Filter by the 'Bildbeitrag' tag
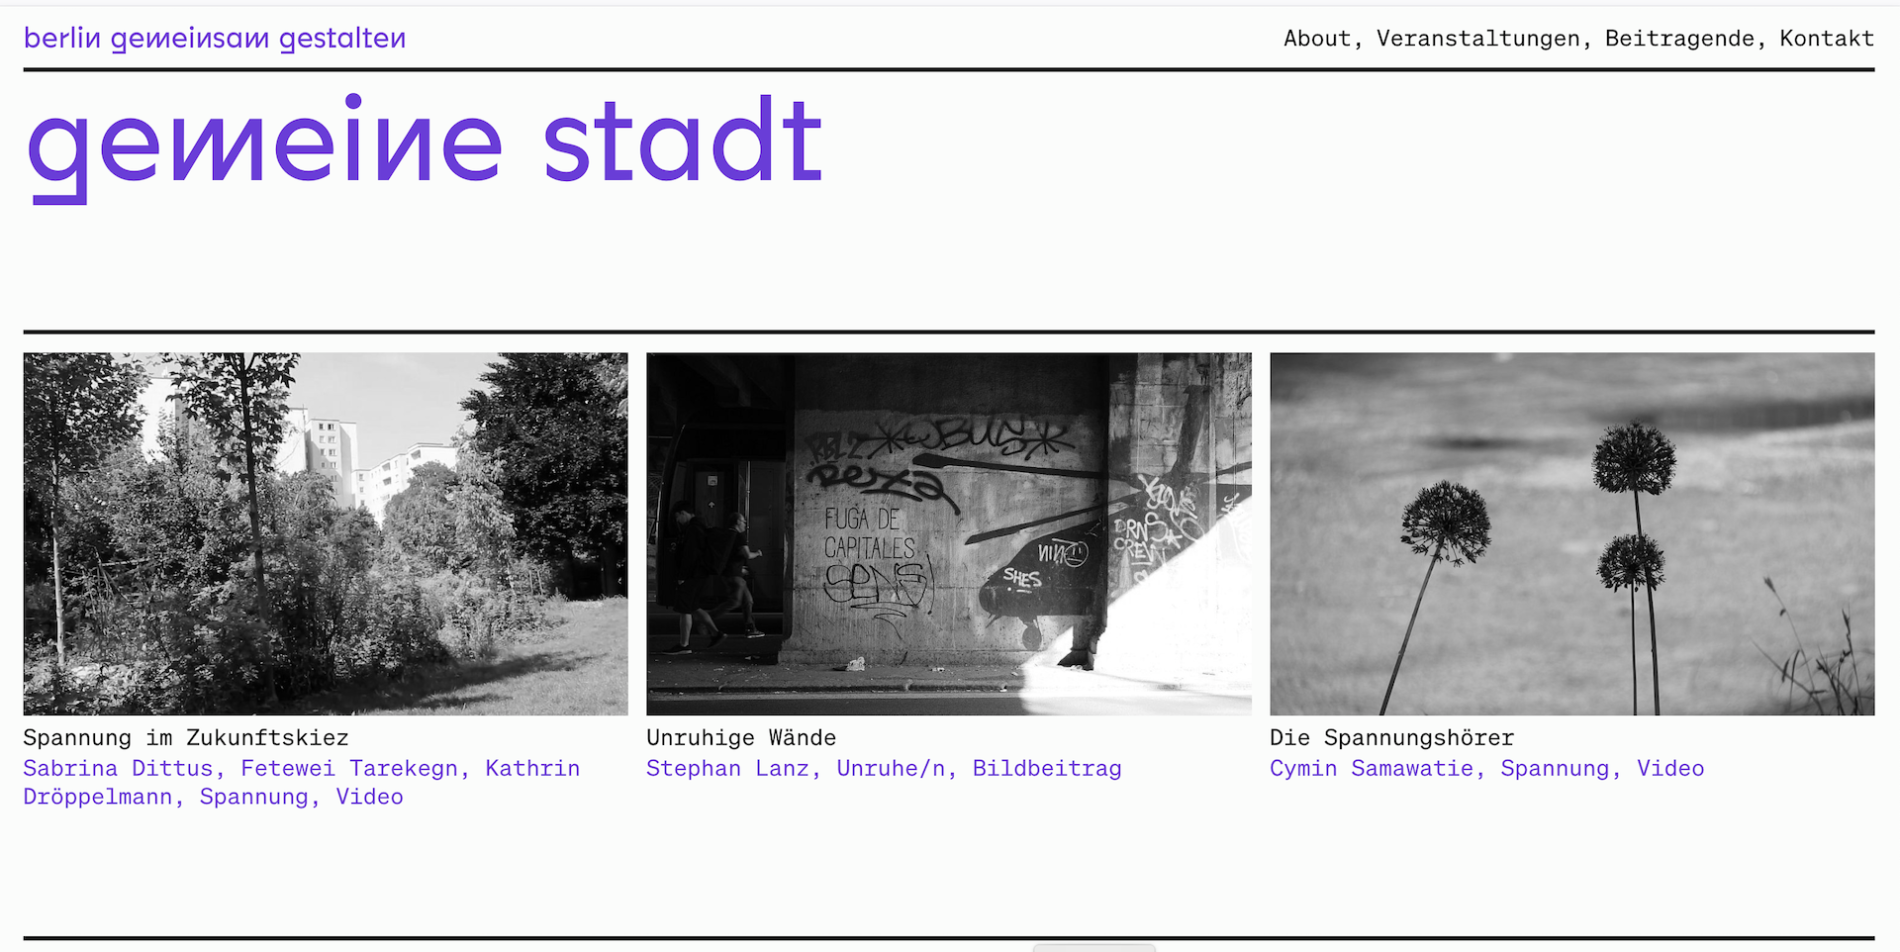The image size is (1900, 952). click(1046, 769)
